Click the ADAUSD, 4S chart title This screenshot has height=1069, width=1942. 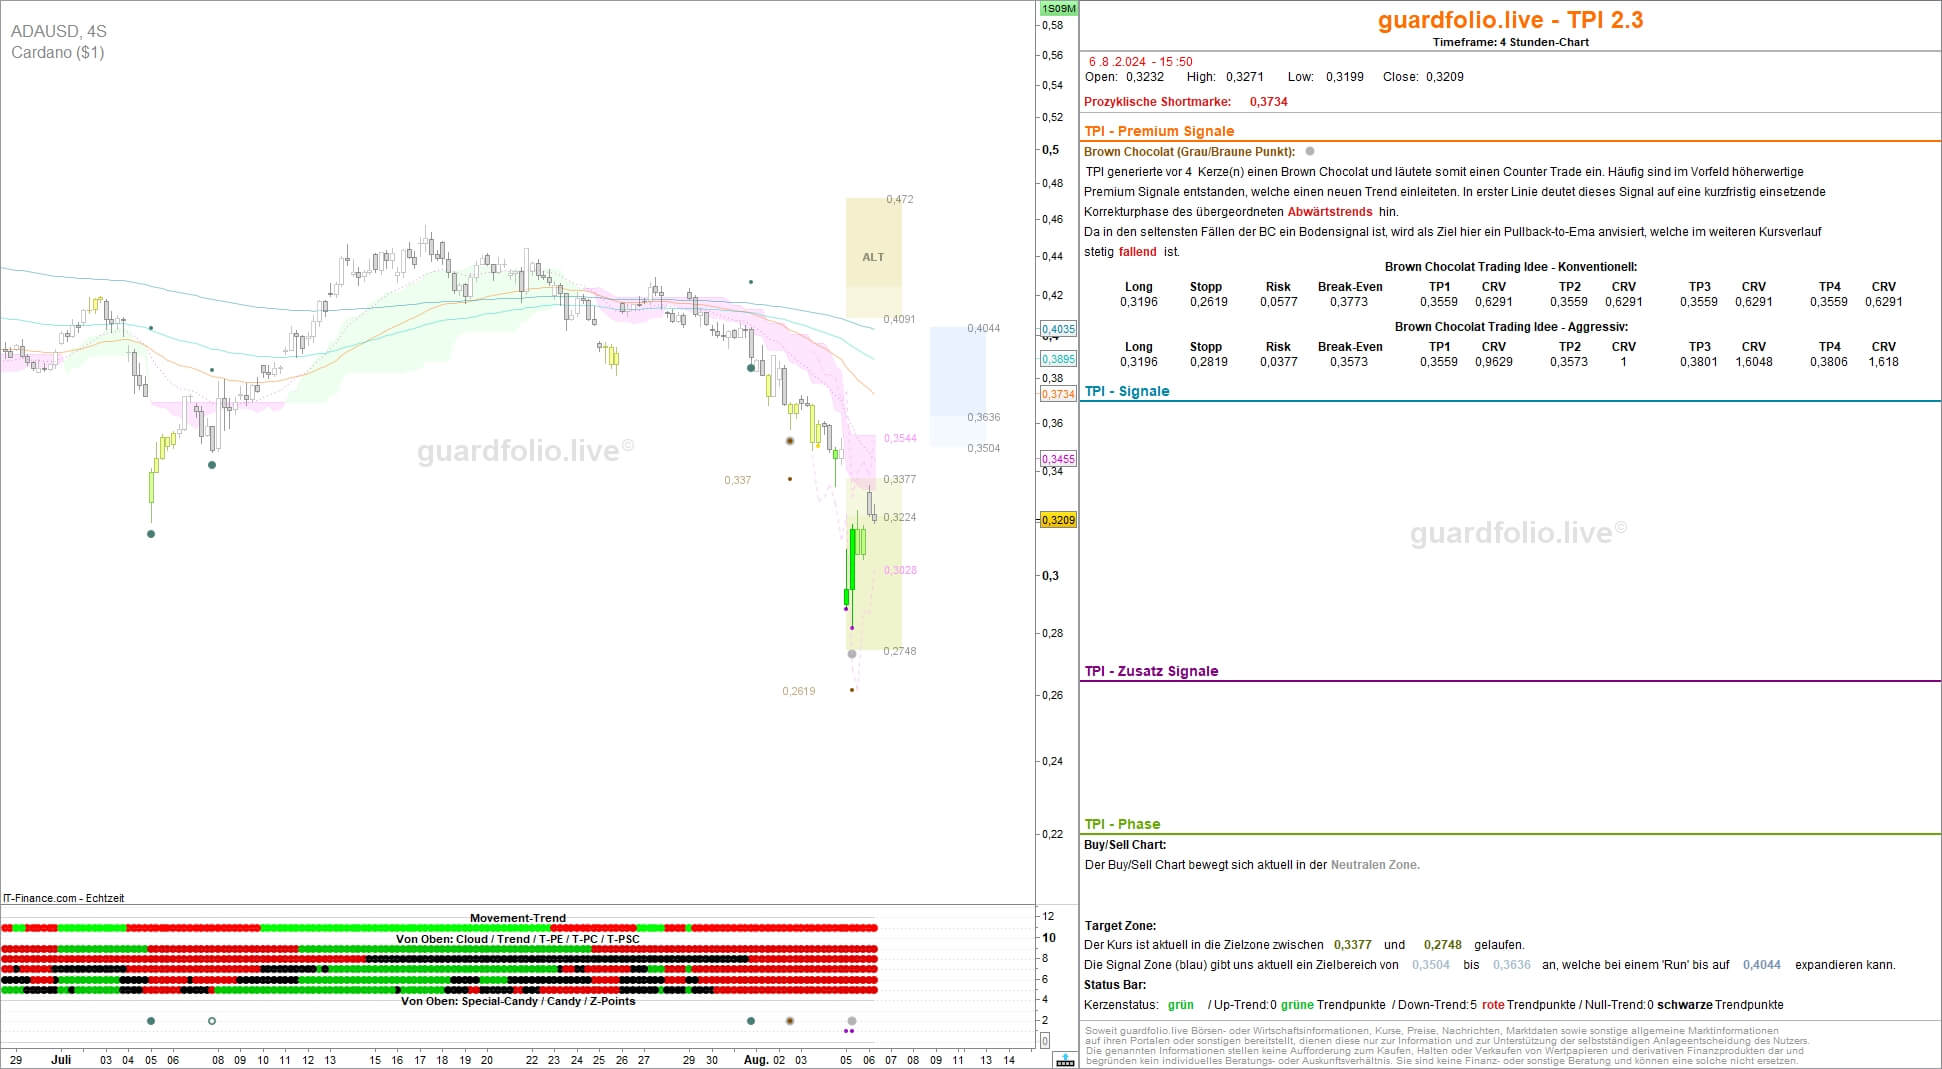pyautogui.click(x=59, y=32)
